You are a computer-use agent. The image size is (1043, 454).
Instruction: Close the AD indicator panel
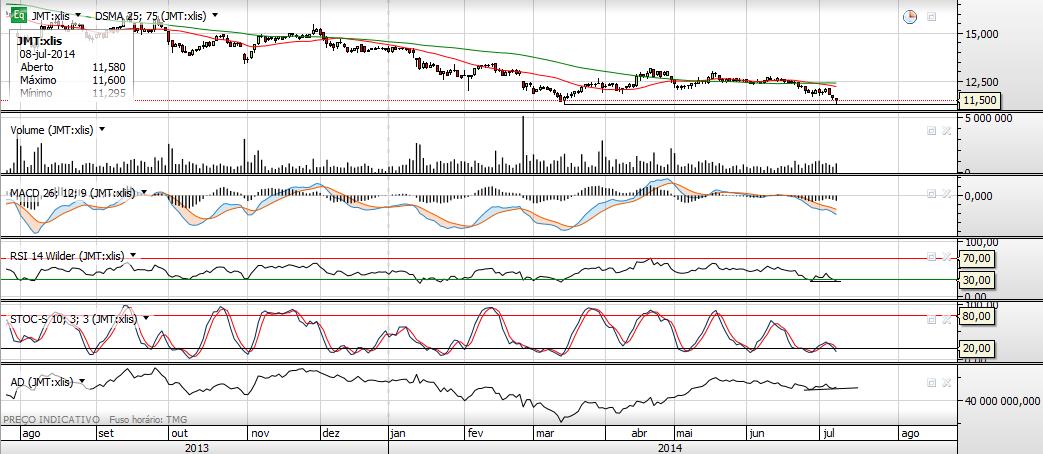pos(946,382)
